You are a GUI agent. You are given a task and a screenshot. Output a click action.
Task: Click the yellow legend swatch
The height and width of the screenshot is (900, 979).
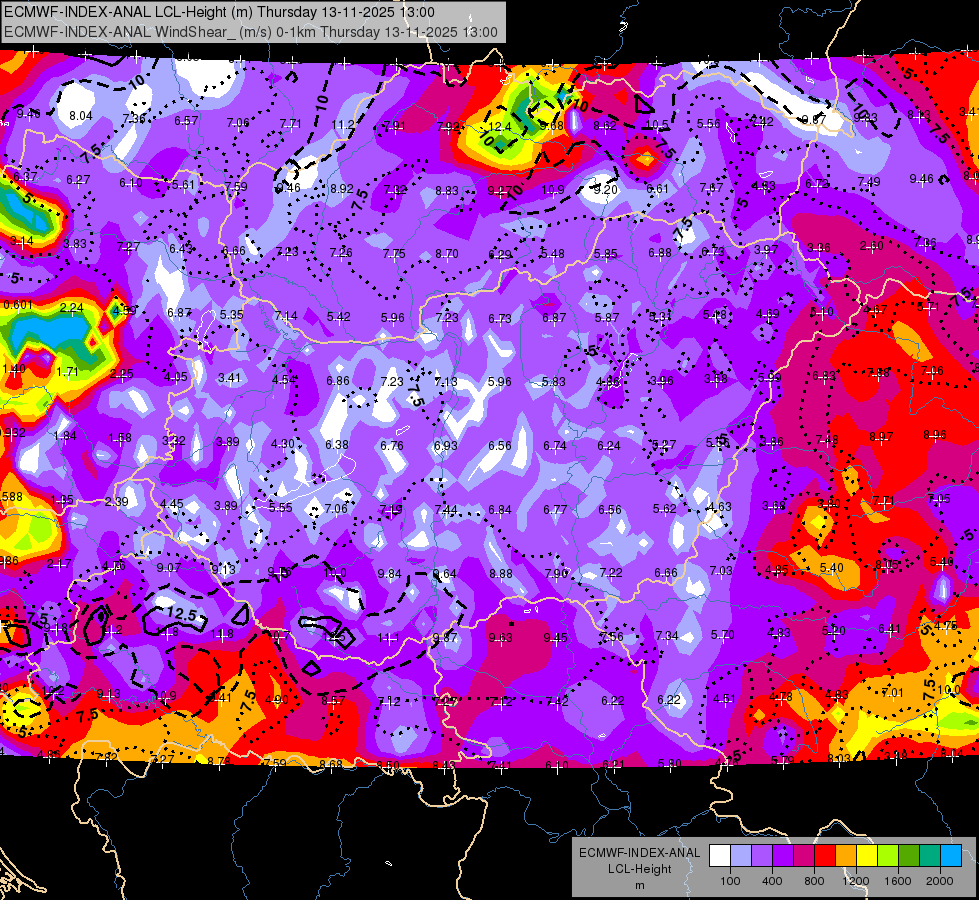coord(867,856)
